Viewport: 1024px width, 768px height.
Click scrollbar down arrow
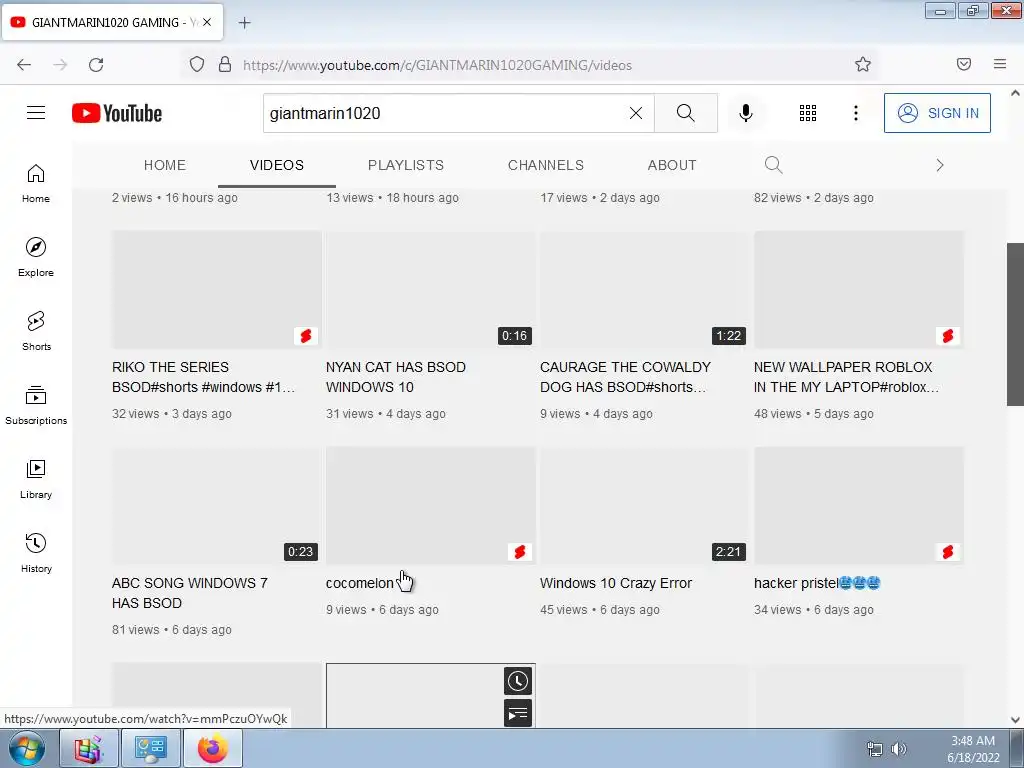click(1015, 720)
